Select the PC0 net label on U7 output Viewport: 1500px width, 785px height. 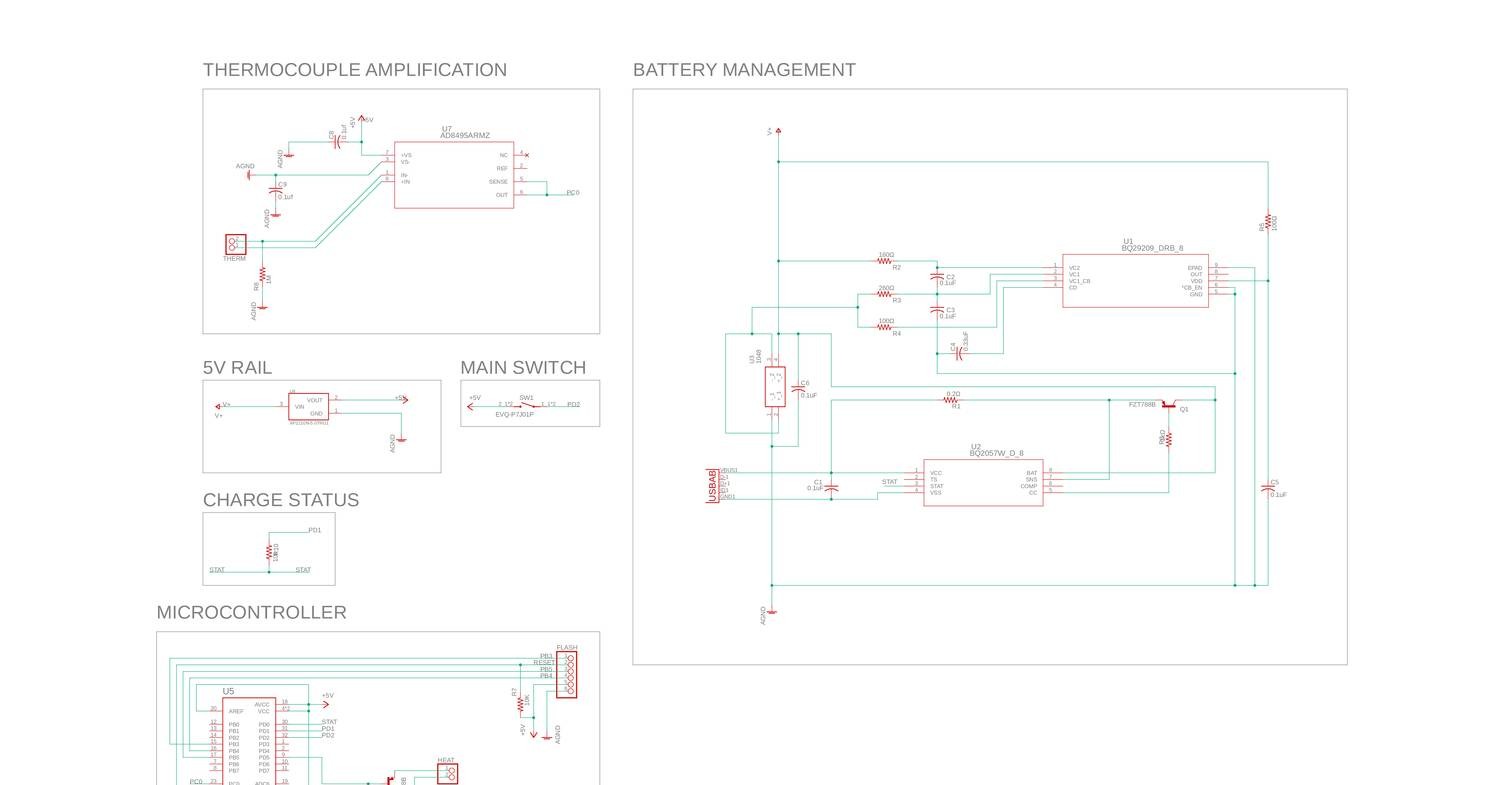(x=572, y=193)
